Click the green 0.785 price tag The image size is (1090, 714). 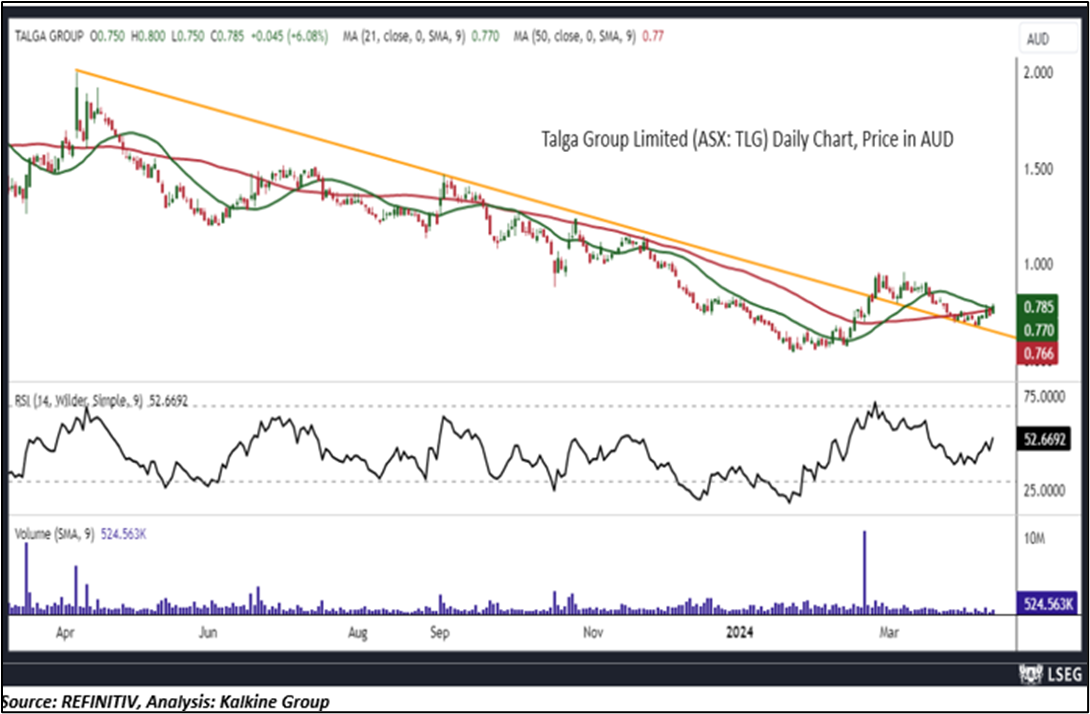coord(1039,307)
